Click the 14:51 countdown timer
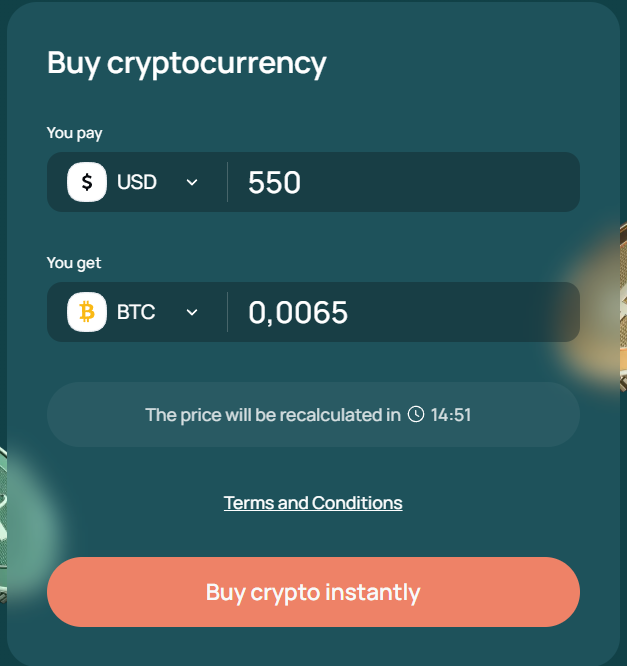Image resolution: width=627 pixels, height=666 pixels. 451,414
